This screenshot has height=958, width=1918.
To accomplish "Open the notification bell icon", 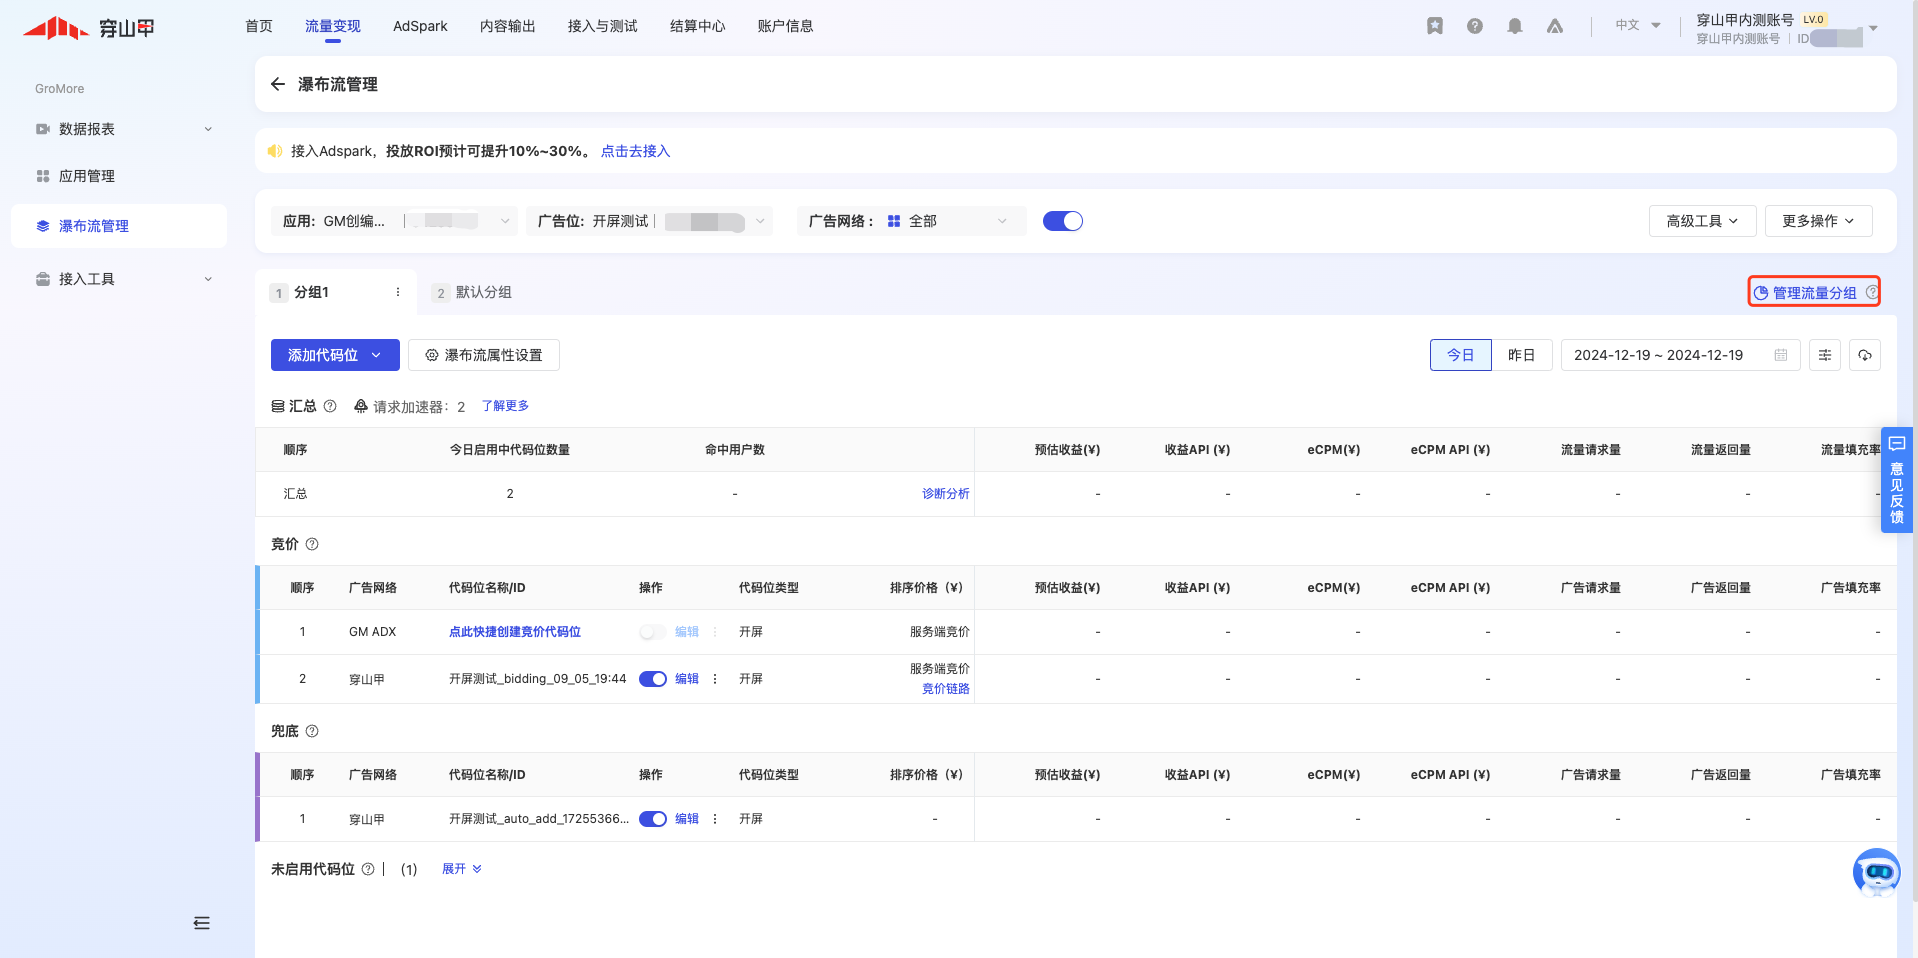I will pos(1515,26).
